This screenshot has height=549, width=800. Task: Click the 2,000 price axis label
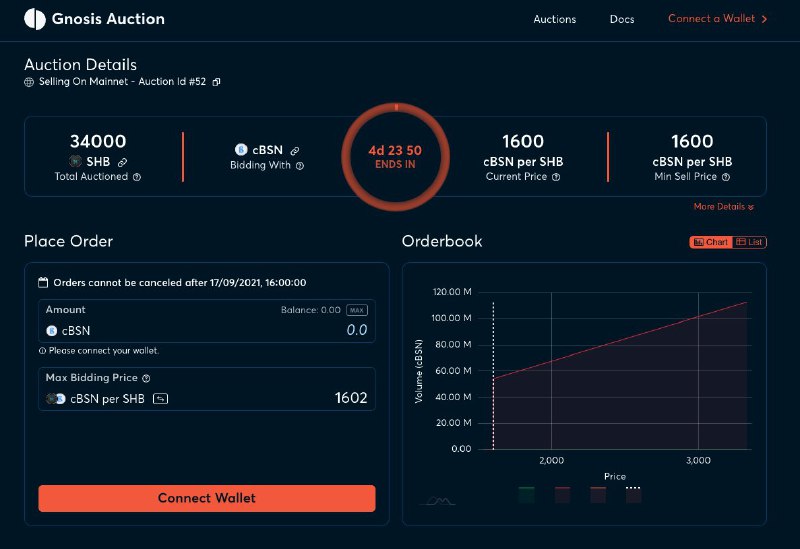click(552, 460)
